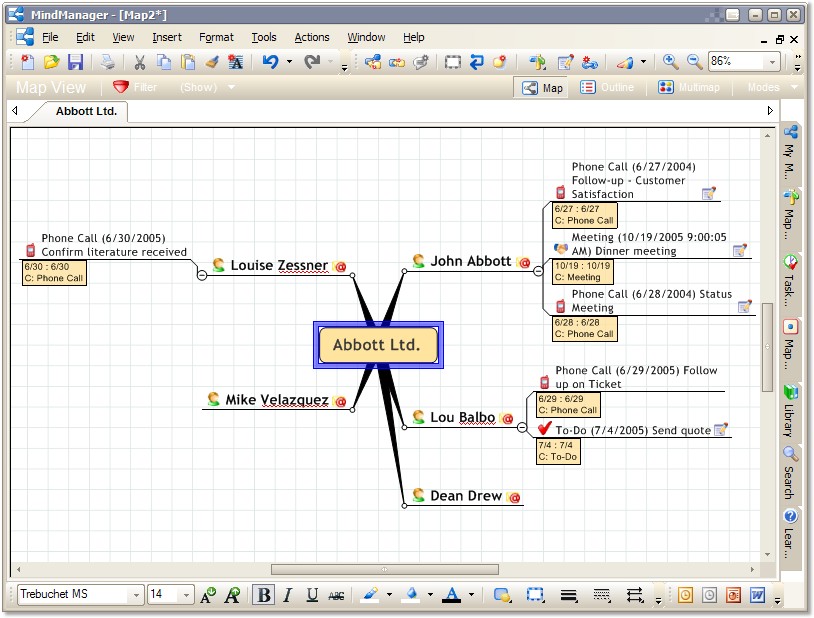This screenshot has height=618, width=814.
Task: Toggle the Filter button in Map View bar
Action: pos(135,87)
